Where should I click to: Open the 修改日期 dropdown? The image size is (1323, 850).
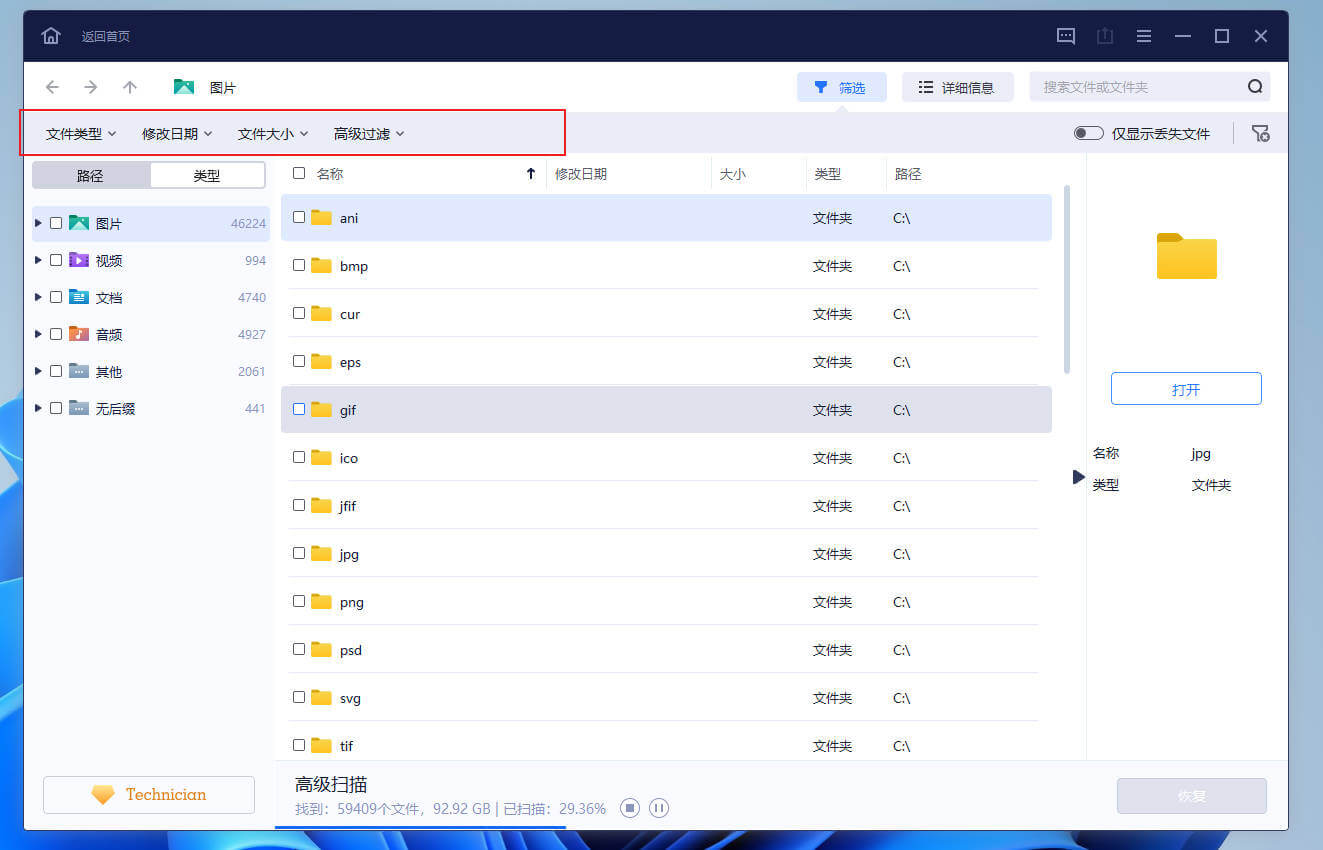pos(176,132)
